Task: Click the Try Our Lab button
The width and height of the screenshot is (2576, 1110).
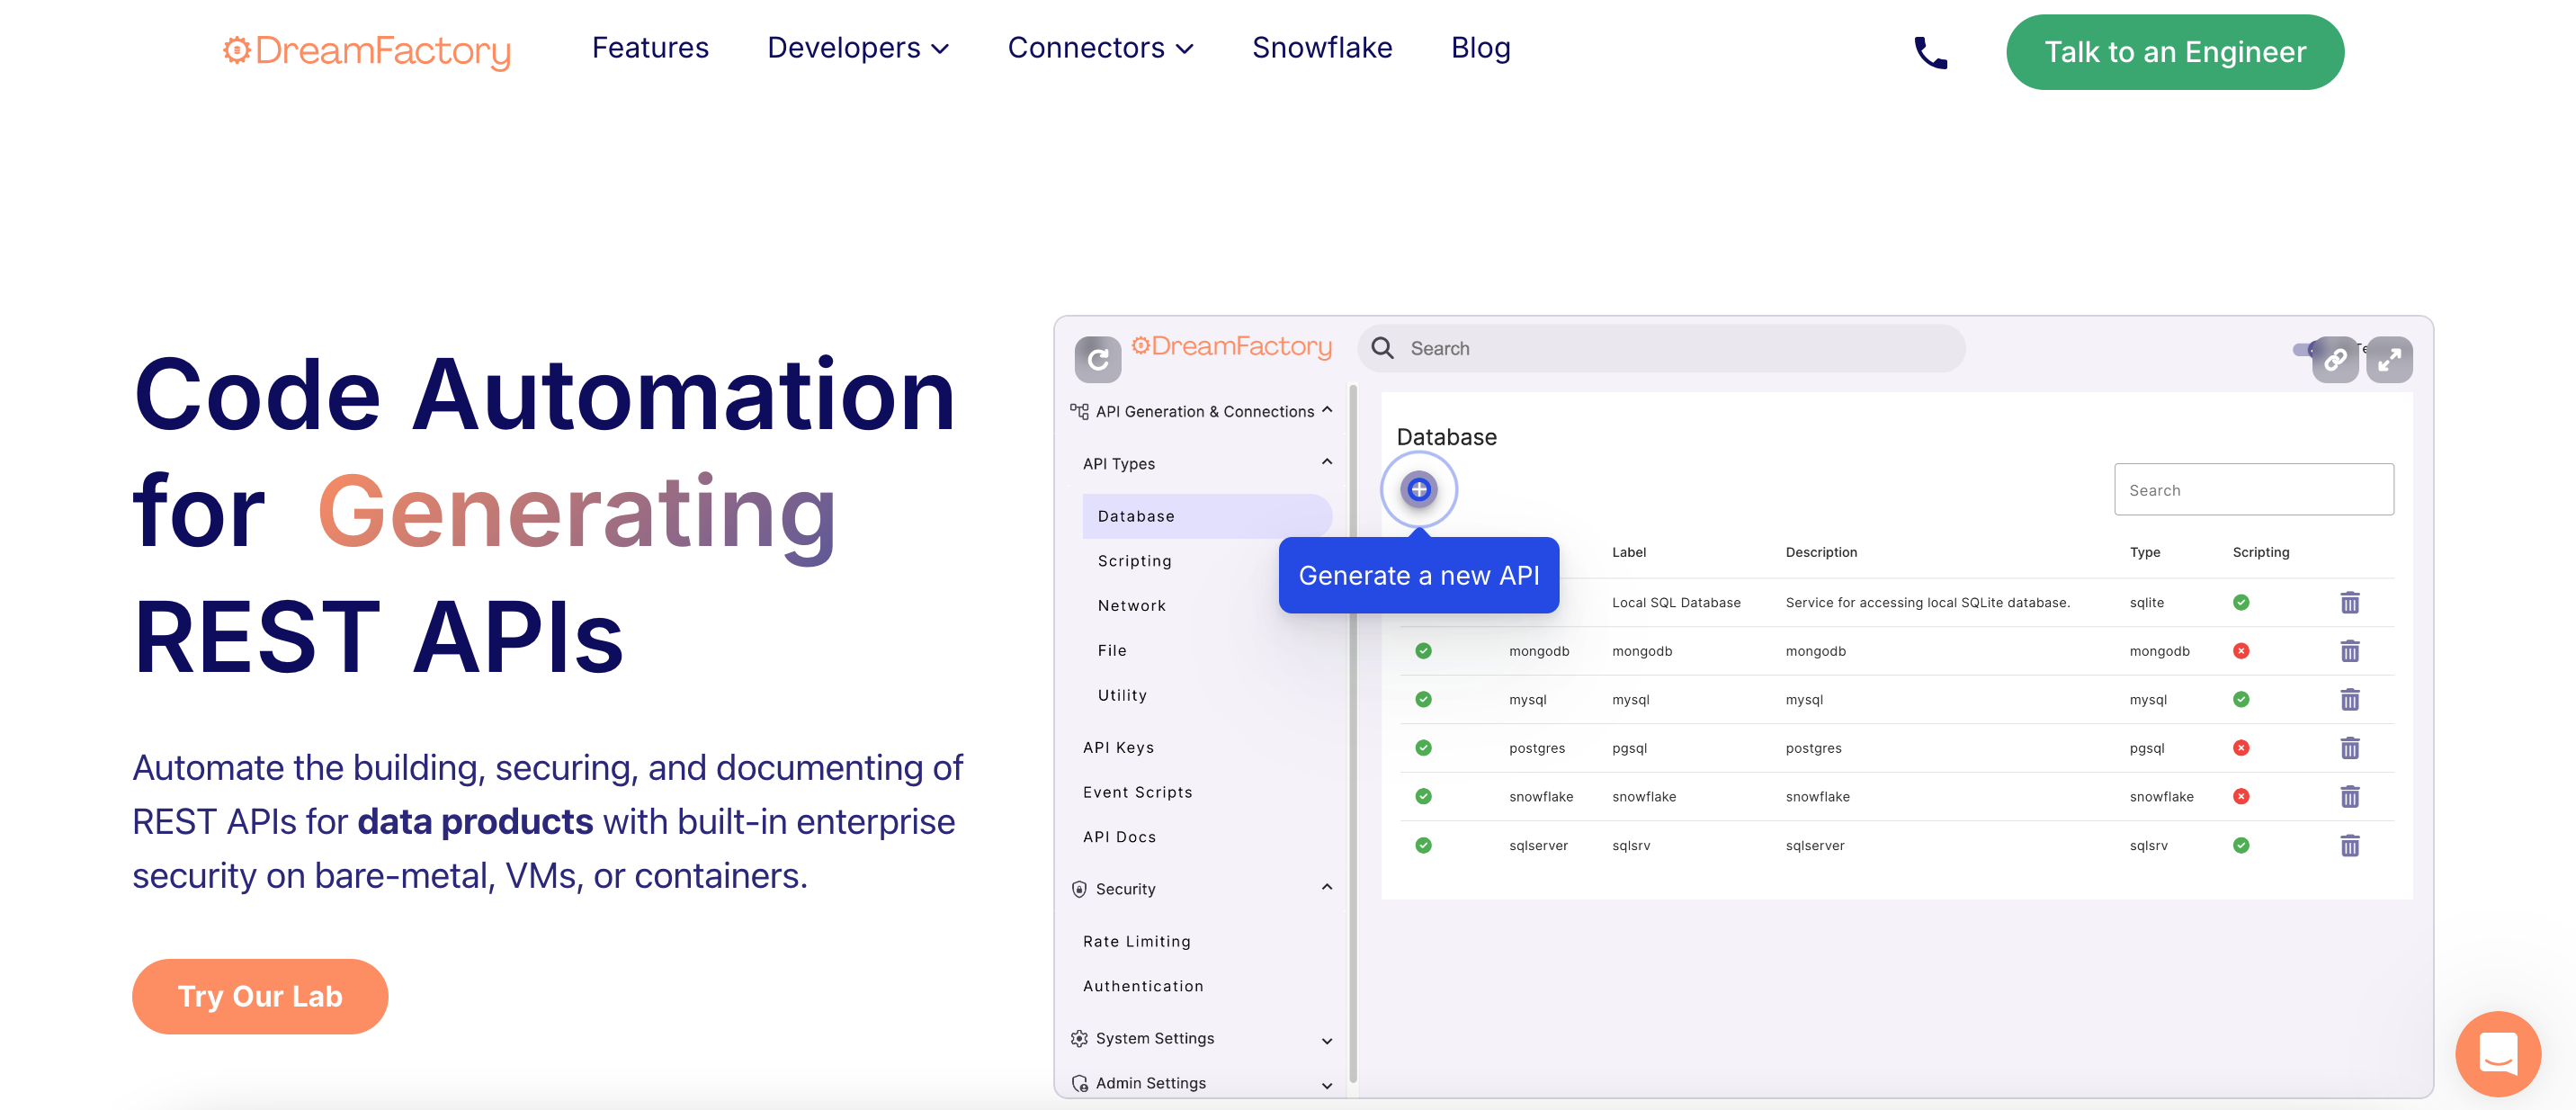Action: [x=259, y=995]
